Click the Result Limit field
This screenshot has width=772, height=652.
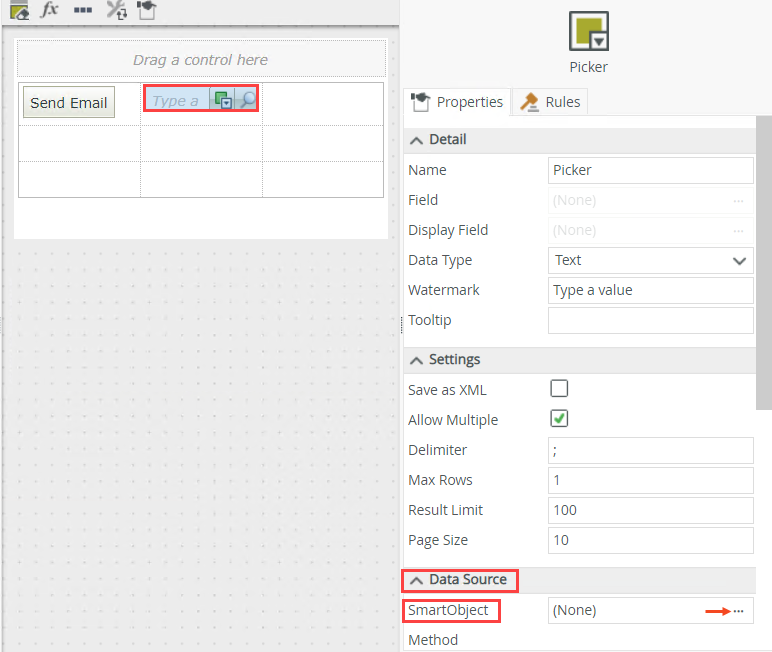point(650,510)
